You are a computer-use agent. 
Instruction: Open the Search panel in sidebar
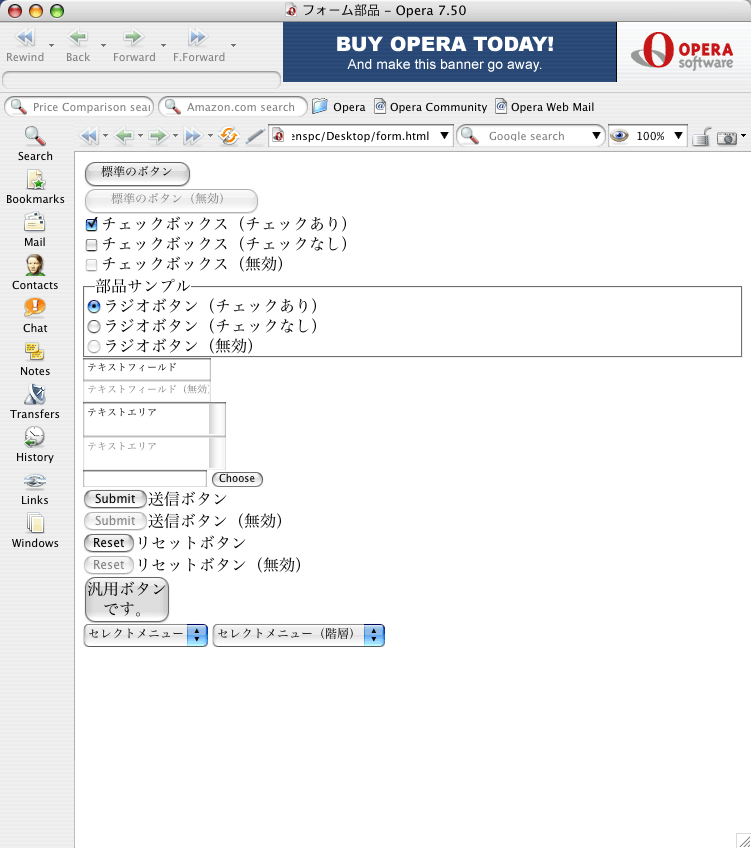point(35,144)
